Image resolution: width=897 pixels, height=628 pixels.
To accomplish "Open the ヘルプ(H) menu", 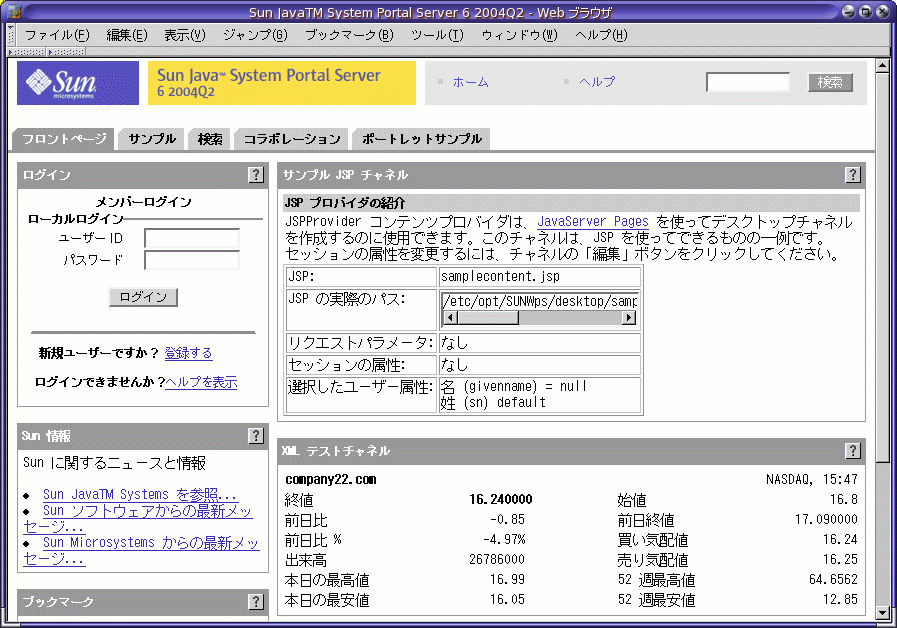I will pyautogui.click(x=601, y=35).
